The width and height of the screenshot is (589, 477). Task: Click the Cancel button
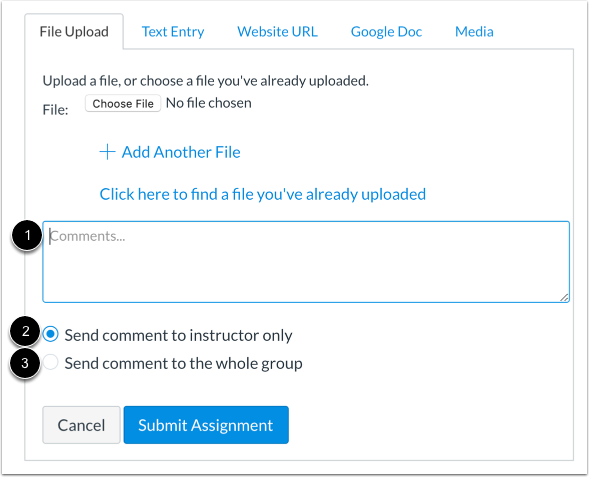coord(81,425)
